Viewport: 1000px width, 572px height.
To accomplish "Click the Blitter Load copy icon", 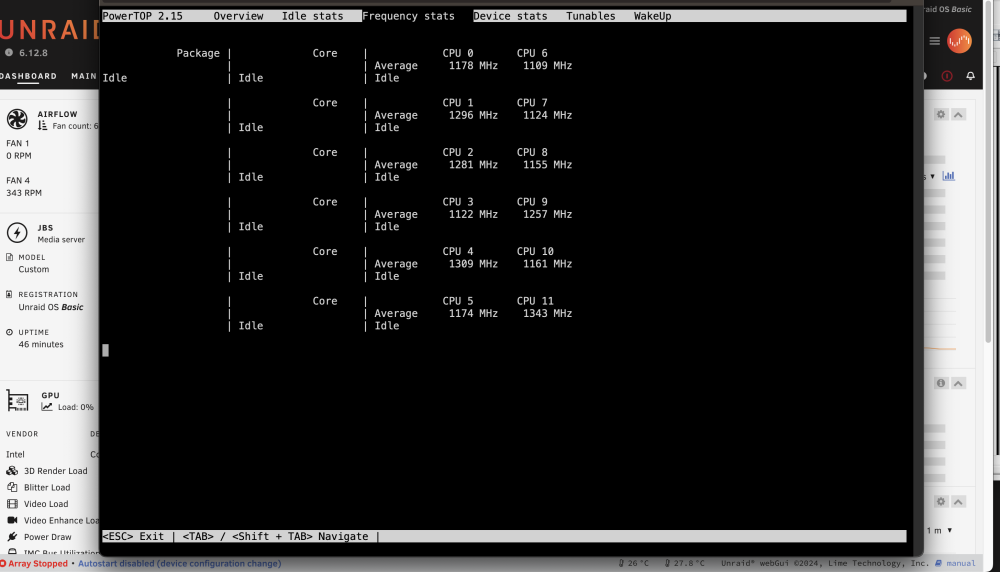I will [12, 487].
